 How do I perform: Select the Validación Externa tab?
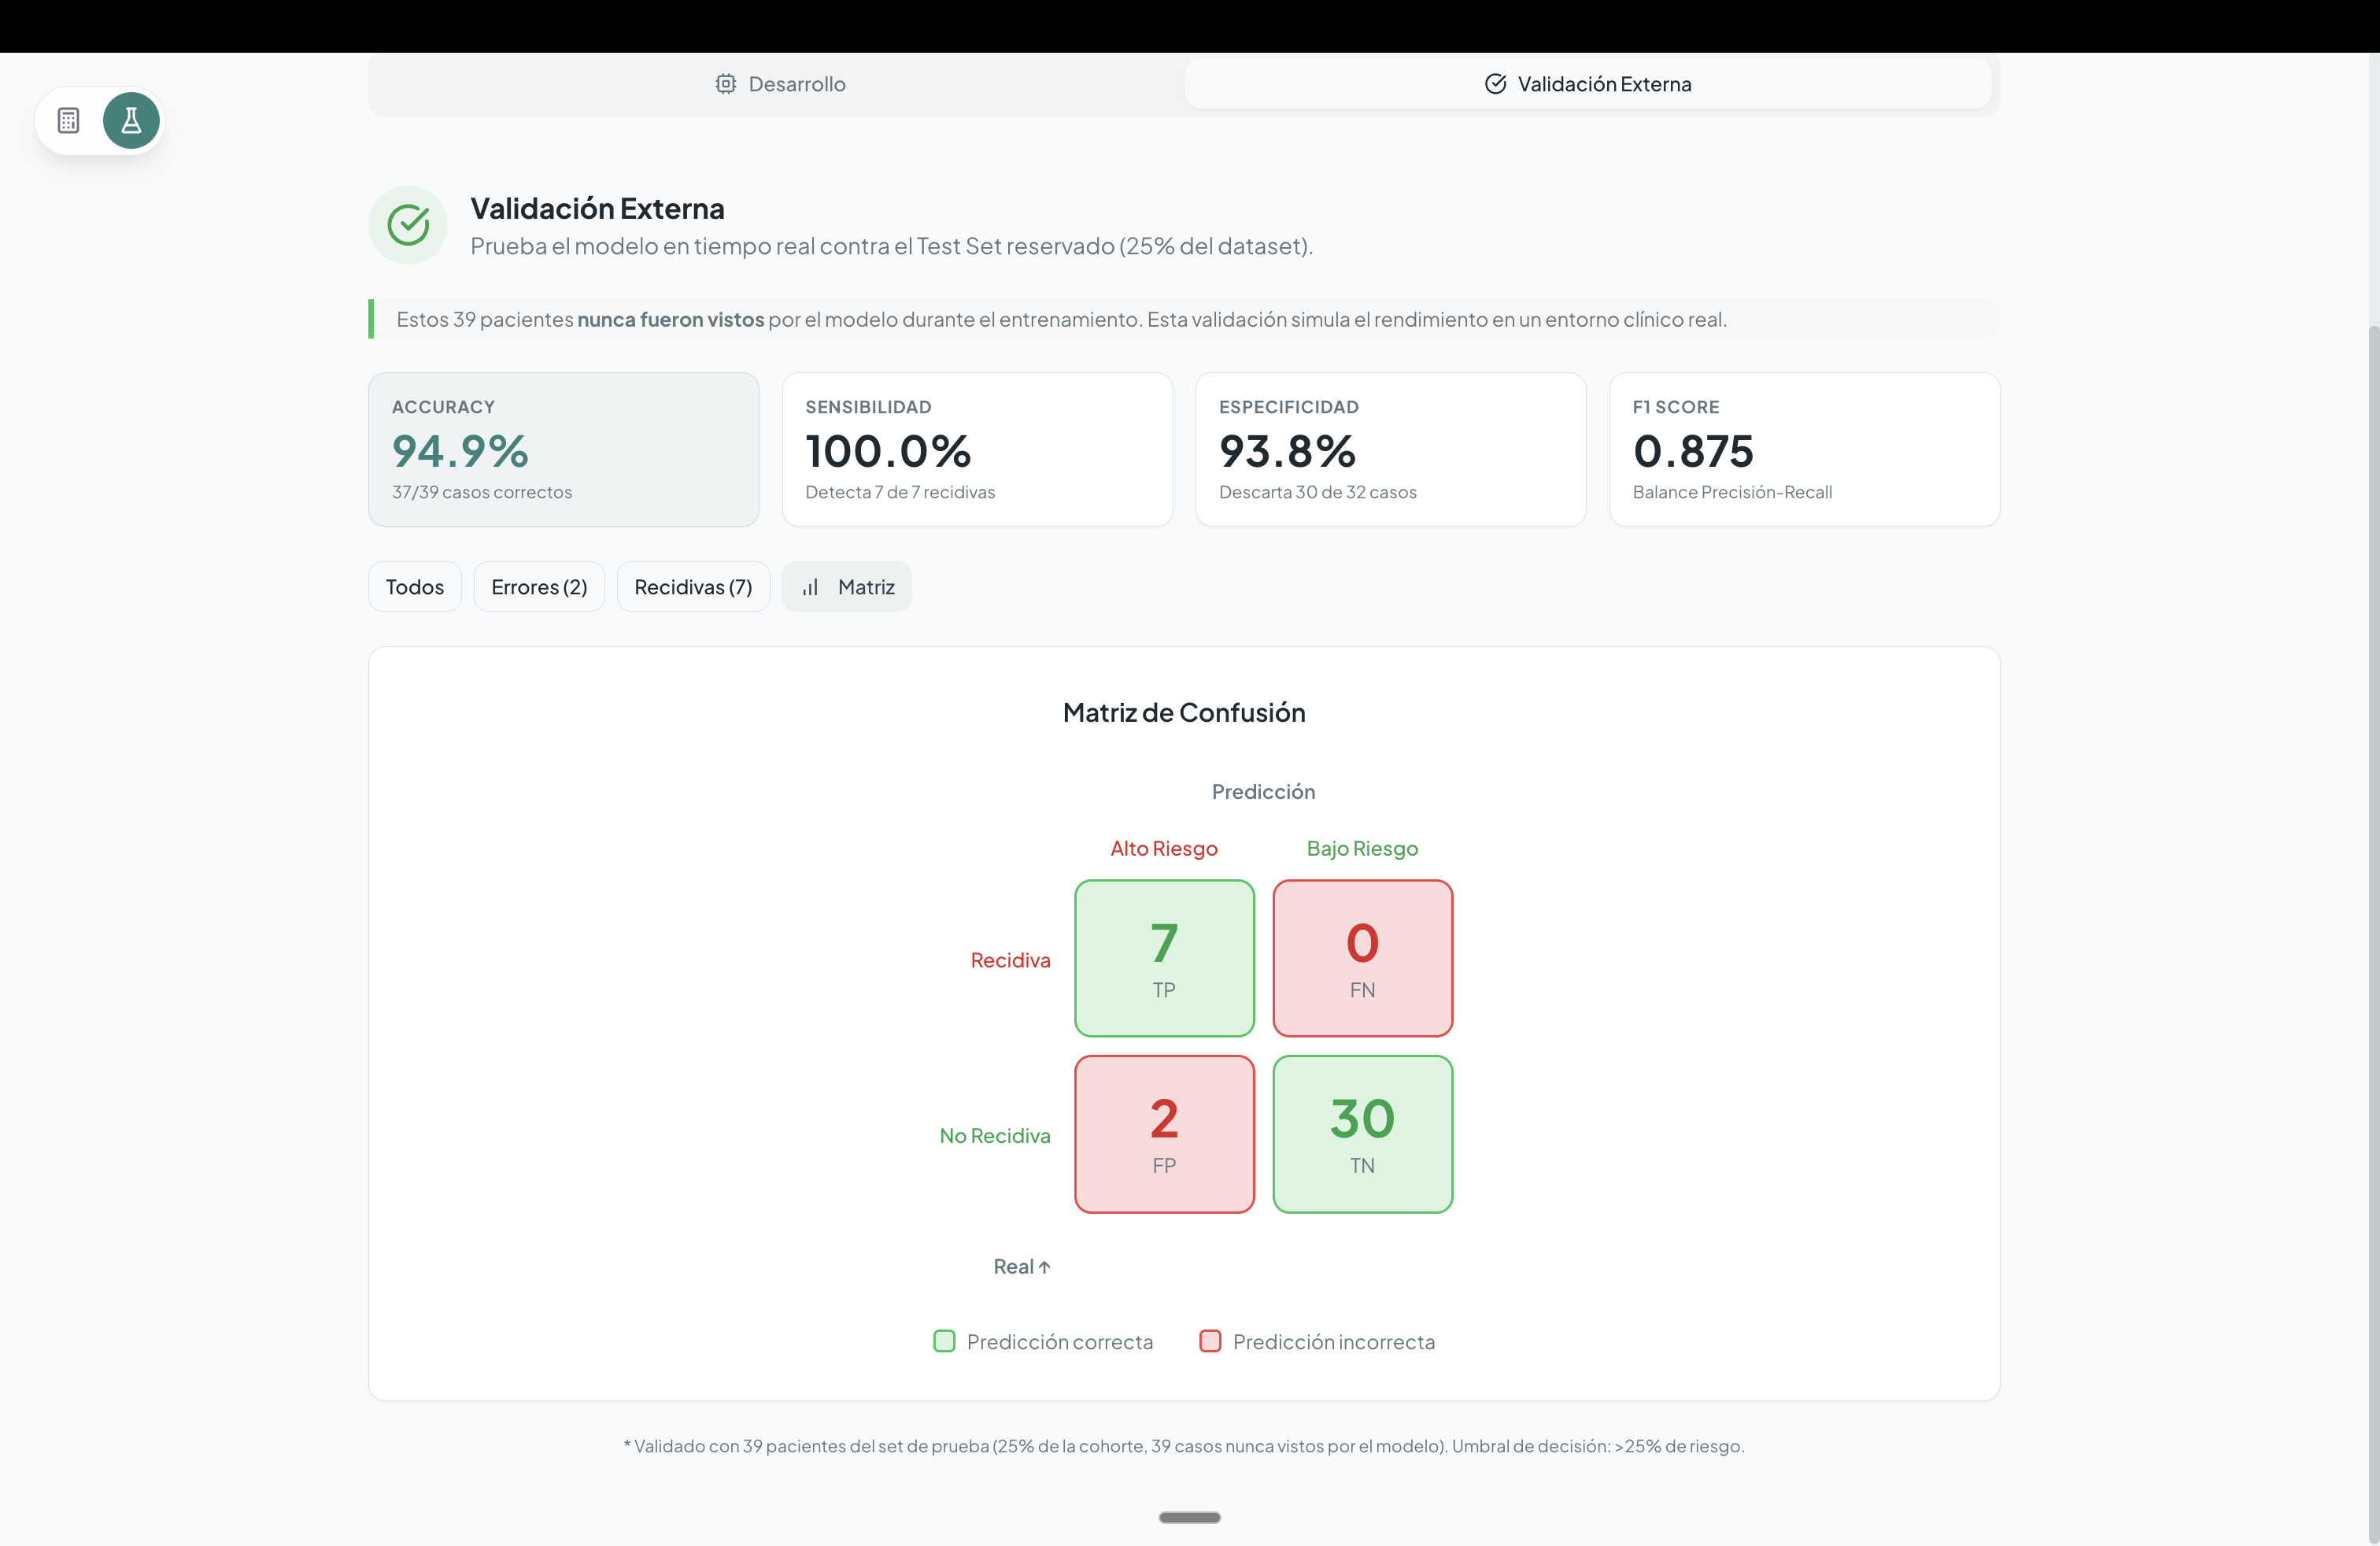[1587, 84]
